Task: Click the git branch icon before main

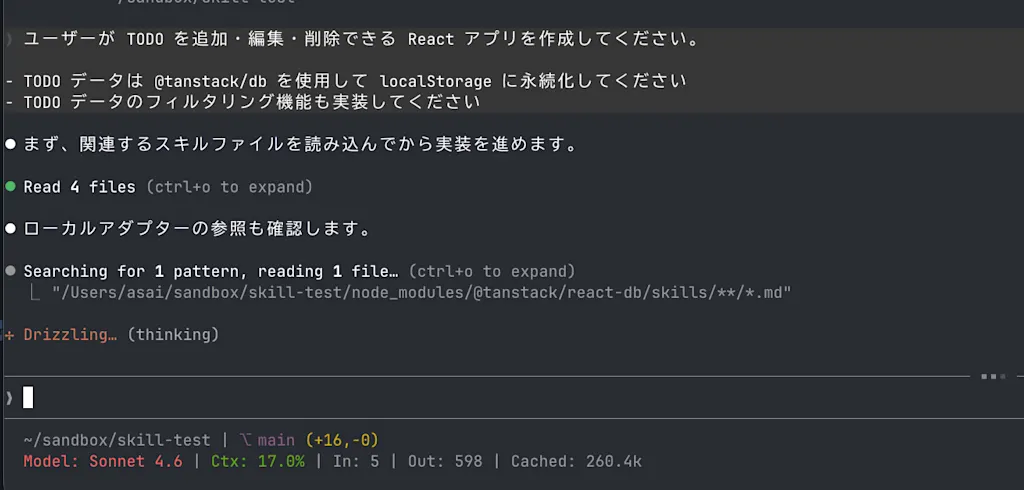Action: tap(246, 440)
